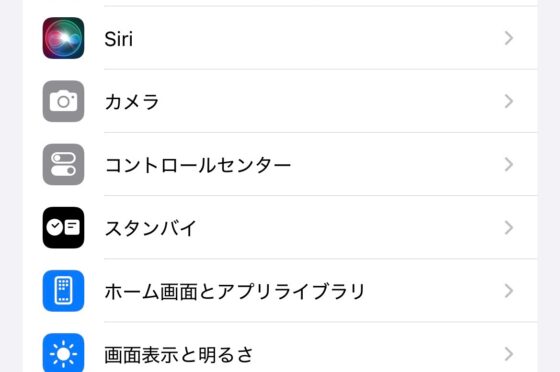The height and width of the screenshot is (372, 560).
Task: Open the コントロールセンター text entry
Action: [x=198, y=165]
